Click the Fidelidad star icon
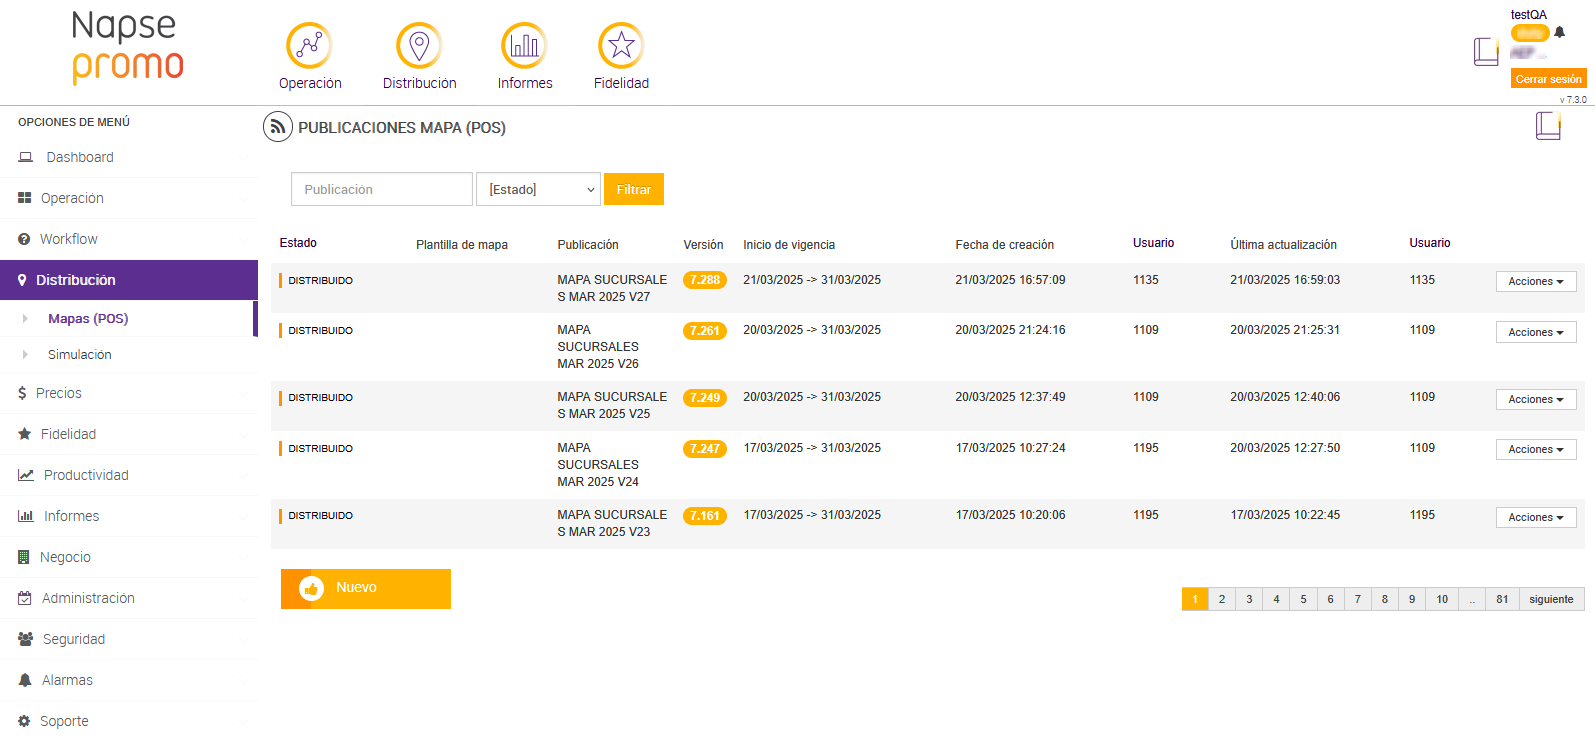Image resolution: width=1595 pixels, height=741 pixels. [x=621, y=46]
